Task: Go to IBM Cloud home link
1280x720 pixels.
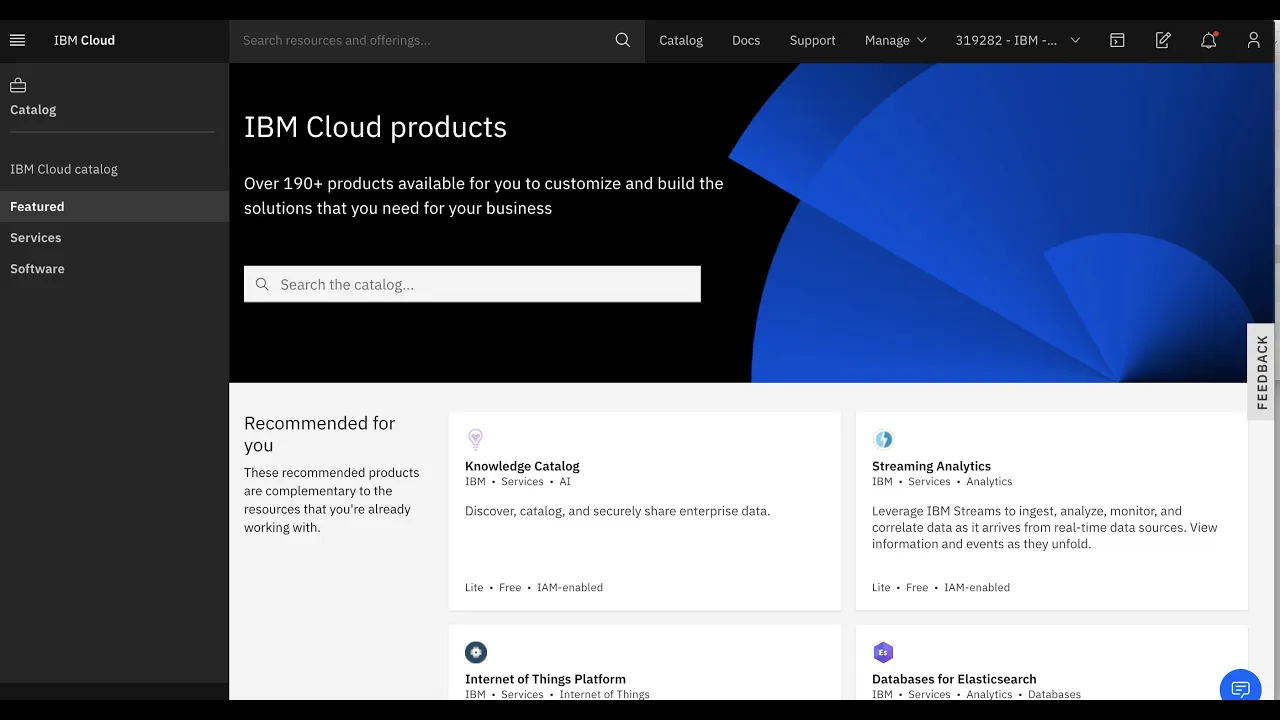Action: tap(84, 40)
